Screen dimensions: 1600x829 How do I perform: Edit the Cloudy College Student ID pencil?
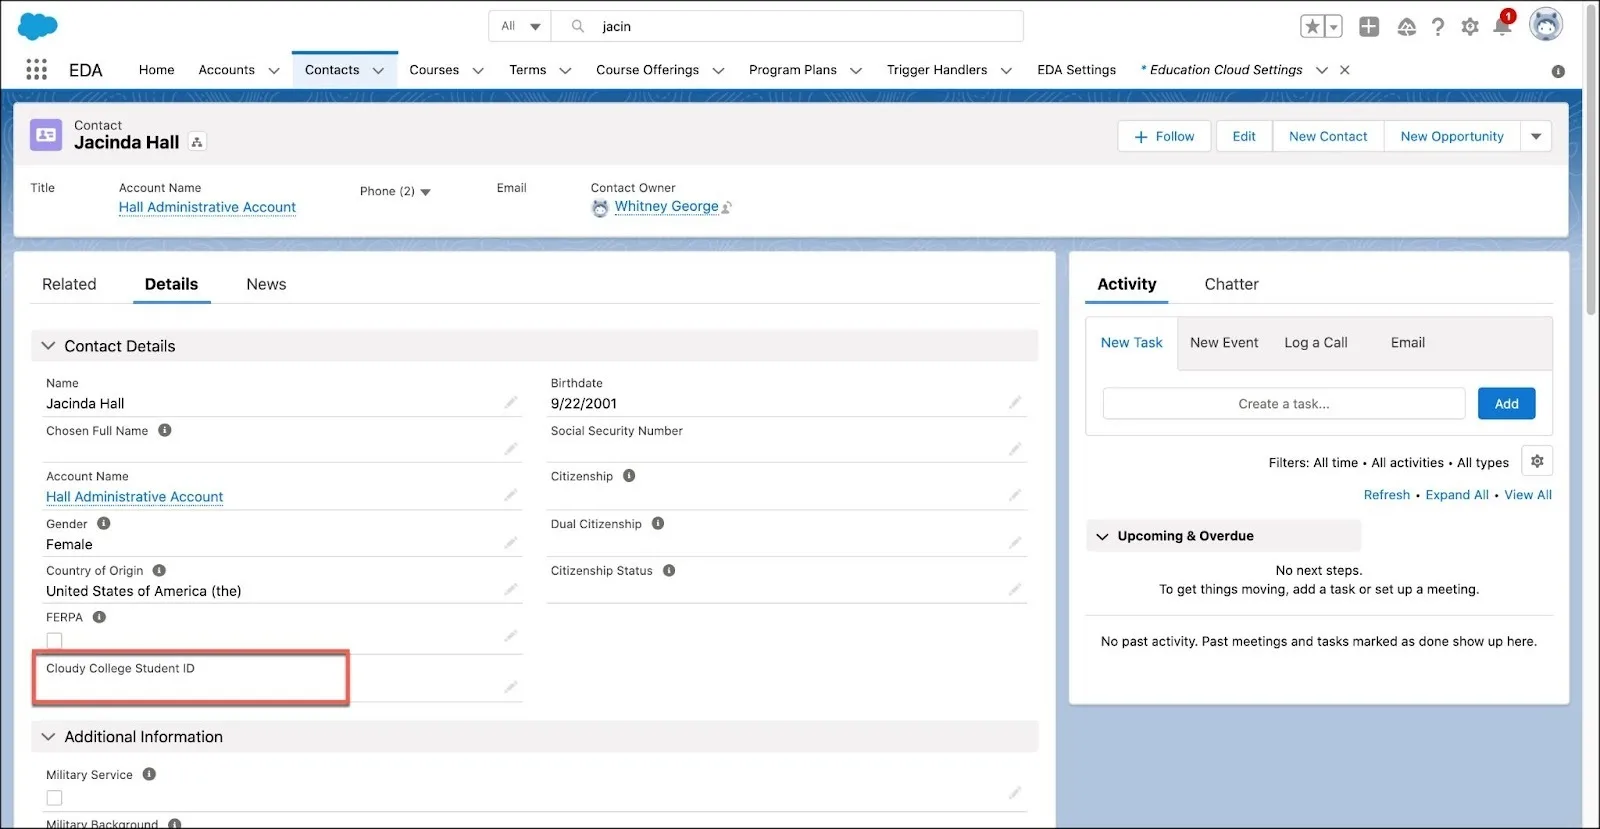(x=511, y=687)
